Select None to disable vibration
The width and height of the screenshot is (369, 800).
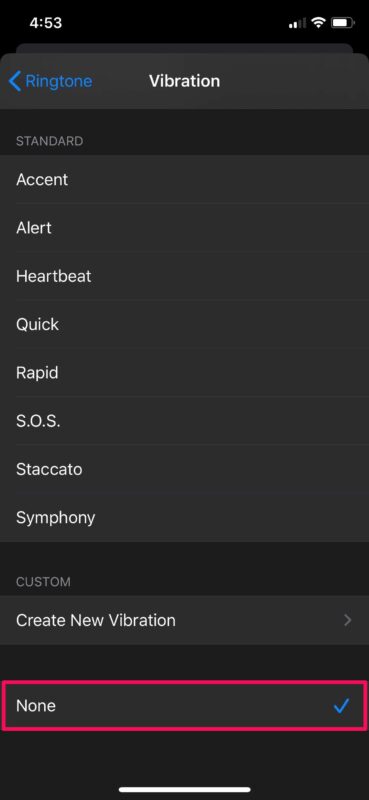(184, 706)
